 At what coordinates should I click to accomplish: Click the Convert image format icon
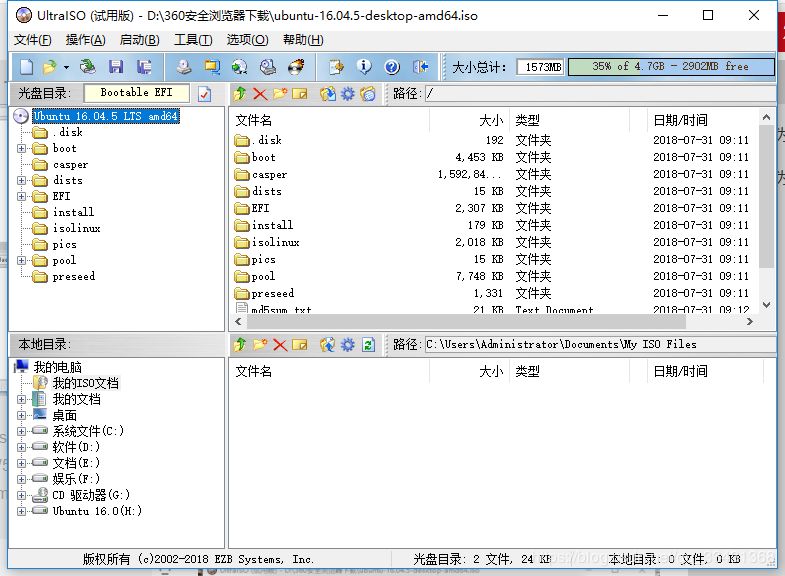coord(240,67)
